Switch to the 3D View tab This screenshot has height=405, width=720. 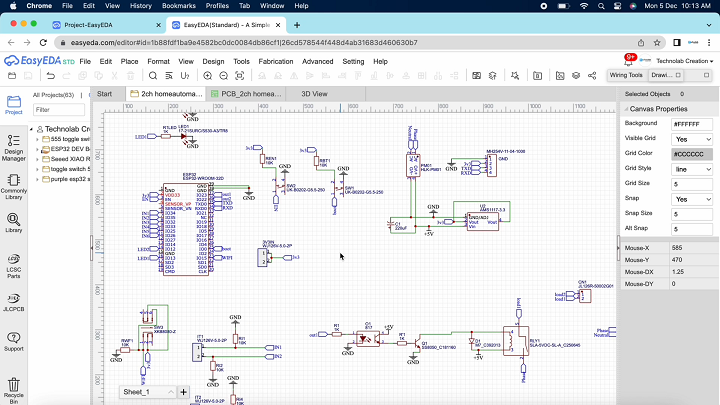point(315,94)
